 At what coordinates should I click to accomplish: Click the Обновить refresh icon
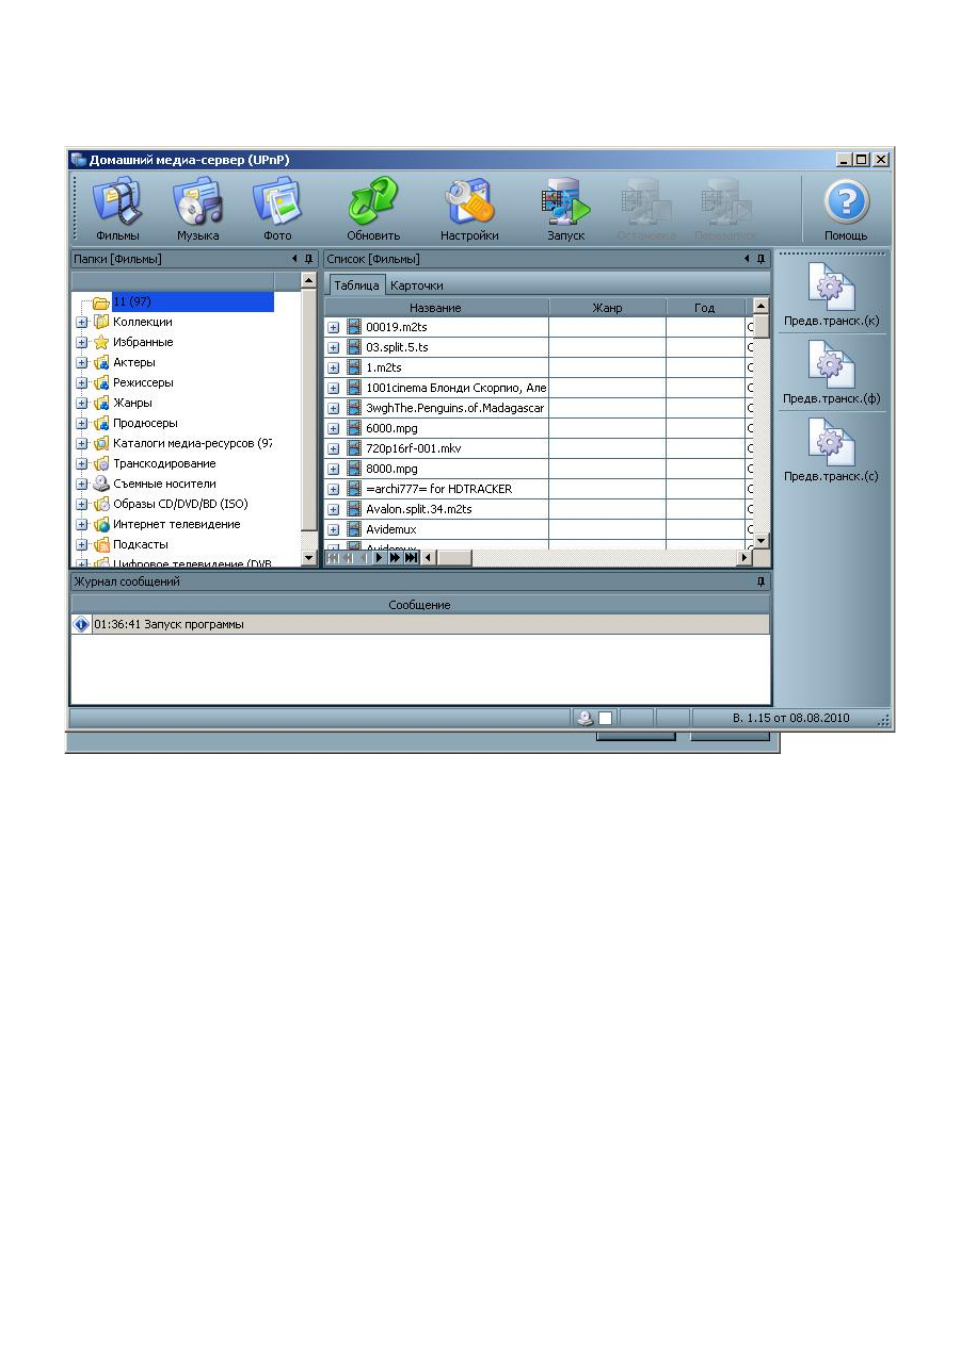click(x=373, y=200)
